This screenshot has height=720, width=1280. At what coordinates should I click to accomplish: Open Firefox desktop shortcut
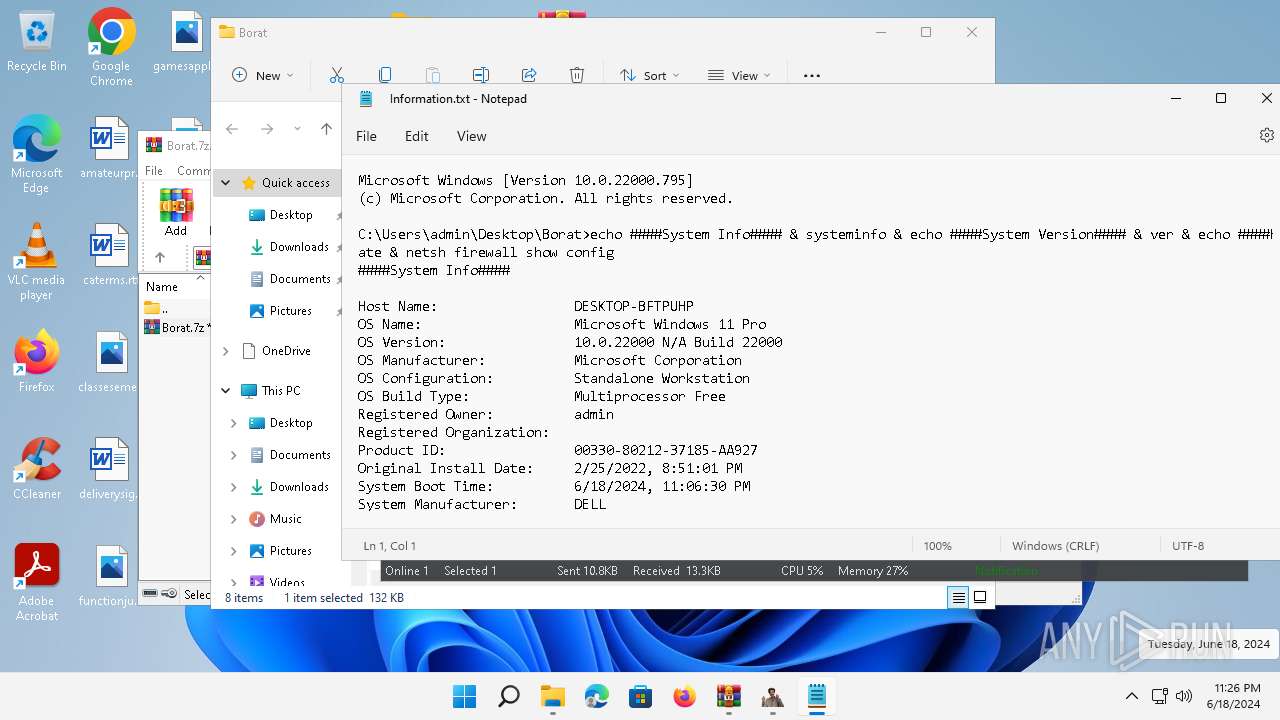coord(37,361)
